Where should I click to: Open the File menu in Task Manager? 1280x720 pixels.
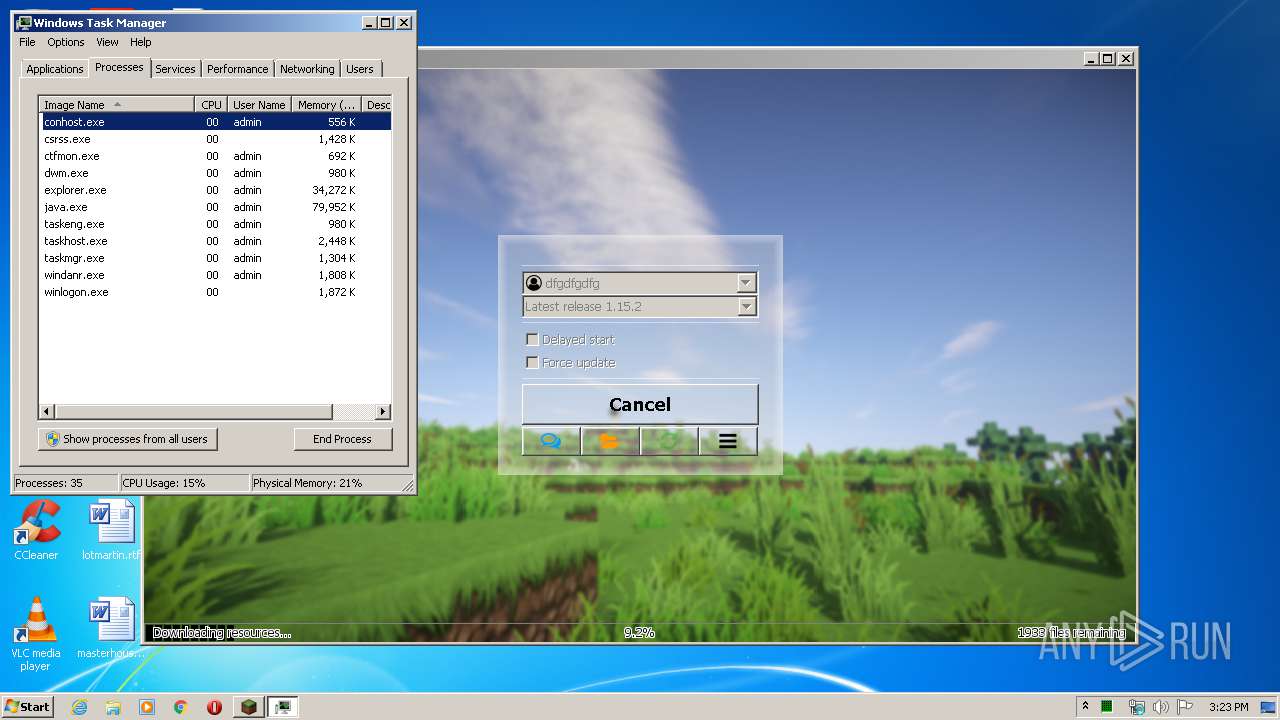coord(27,42)
